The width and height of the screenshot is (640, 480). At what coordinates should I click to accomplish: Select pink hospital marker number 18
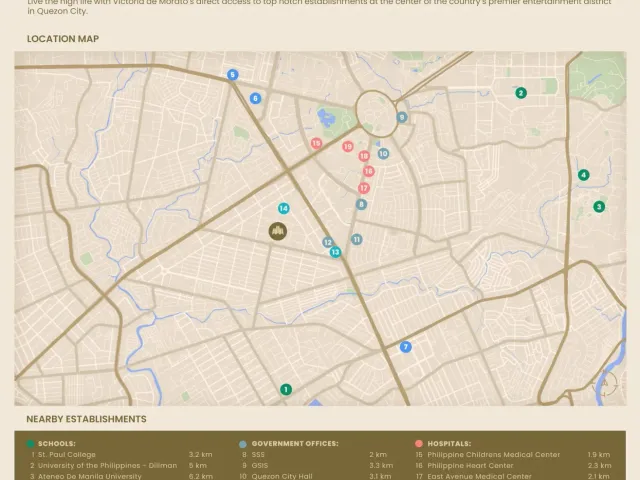point(364,156)
